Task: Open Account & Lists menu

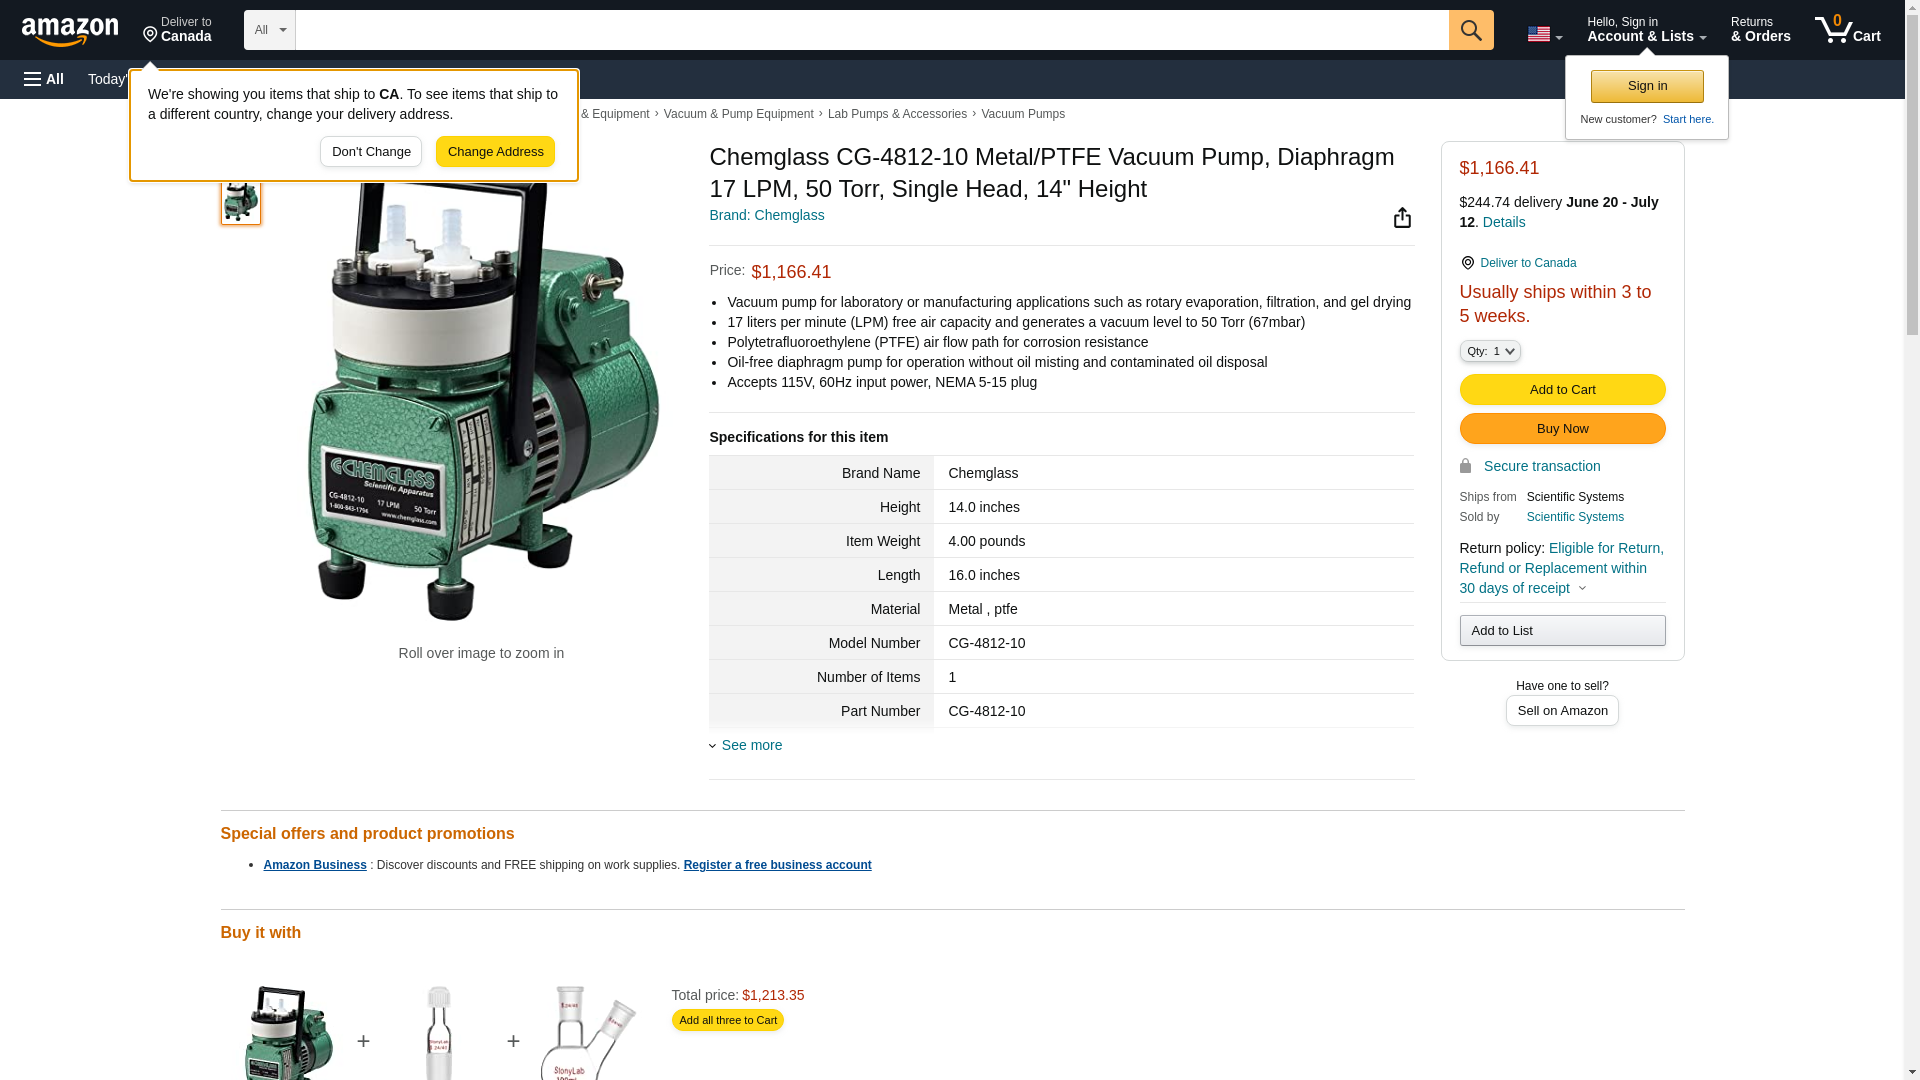Action: click(1645, 30)
